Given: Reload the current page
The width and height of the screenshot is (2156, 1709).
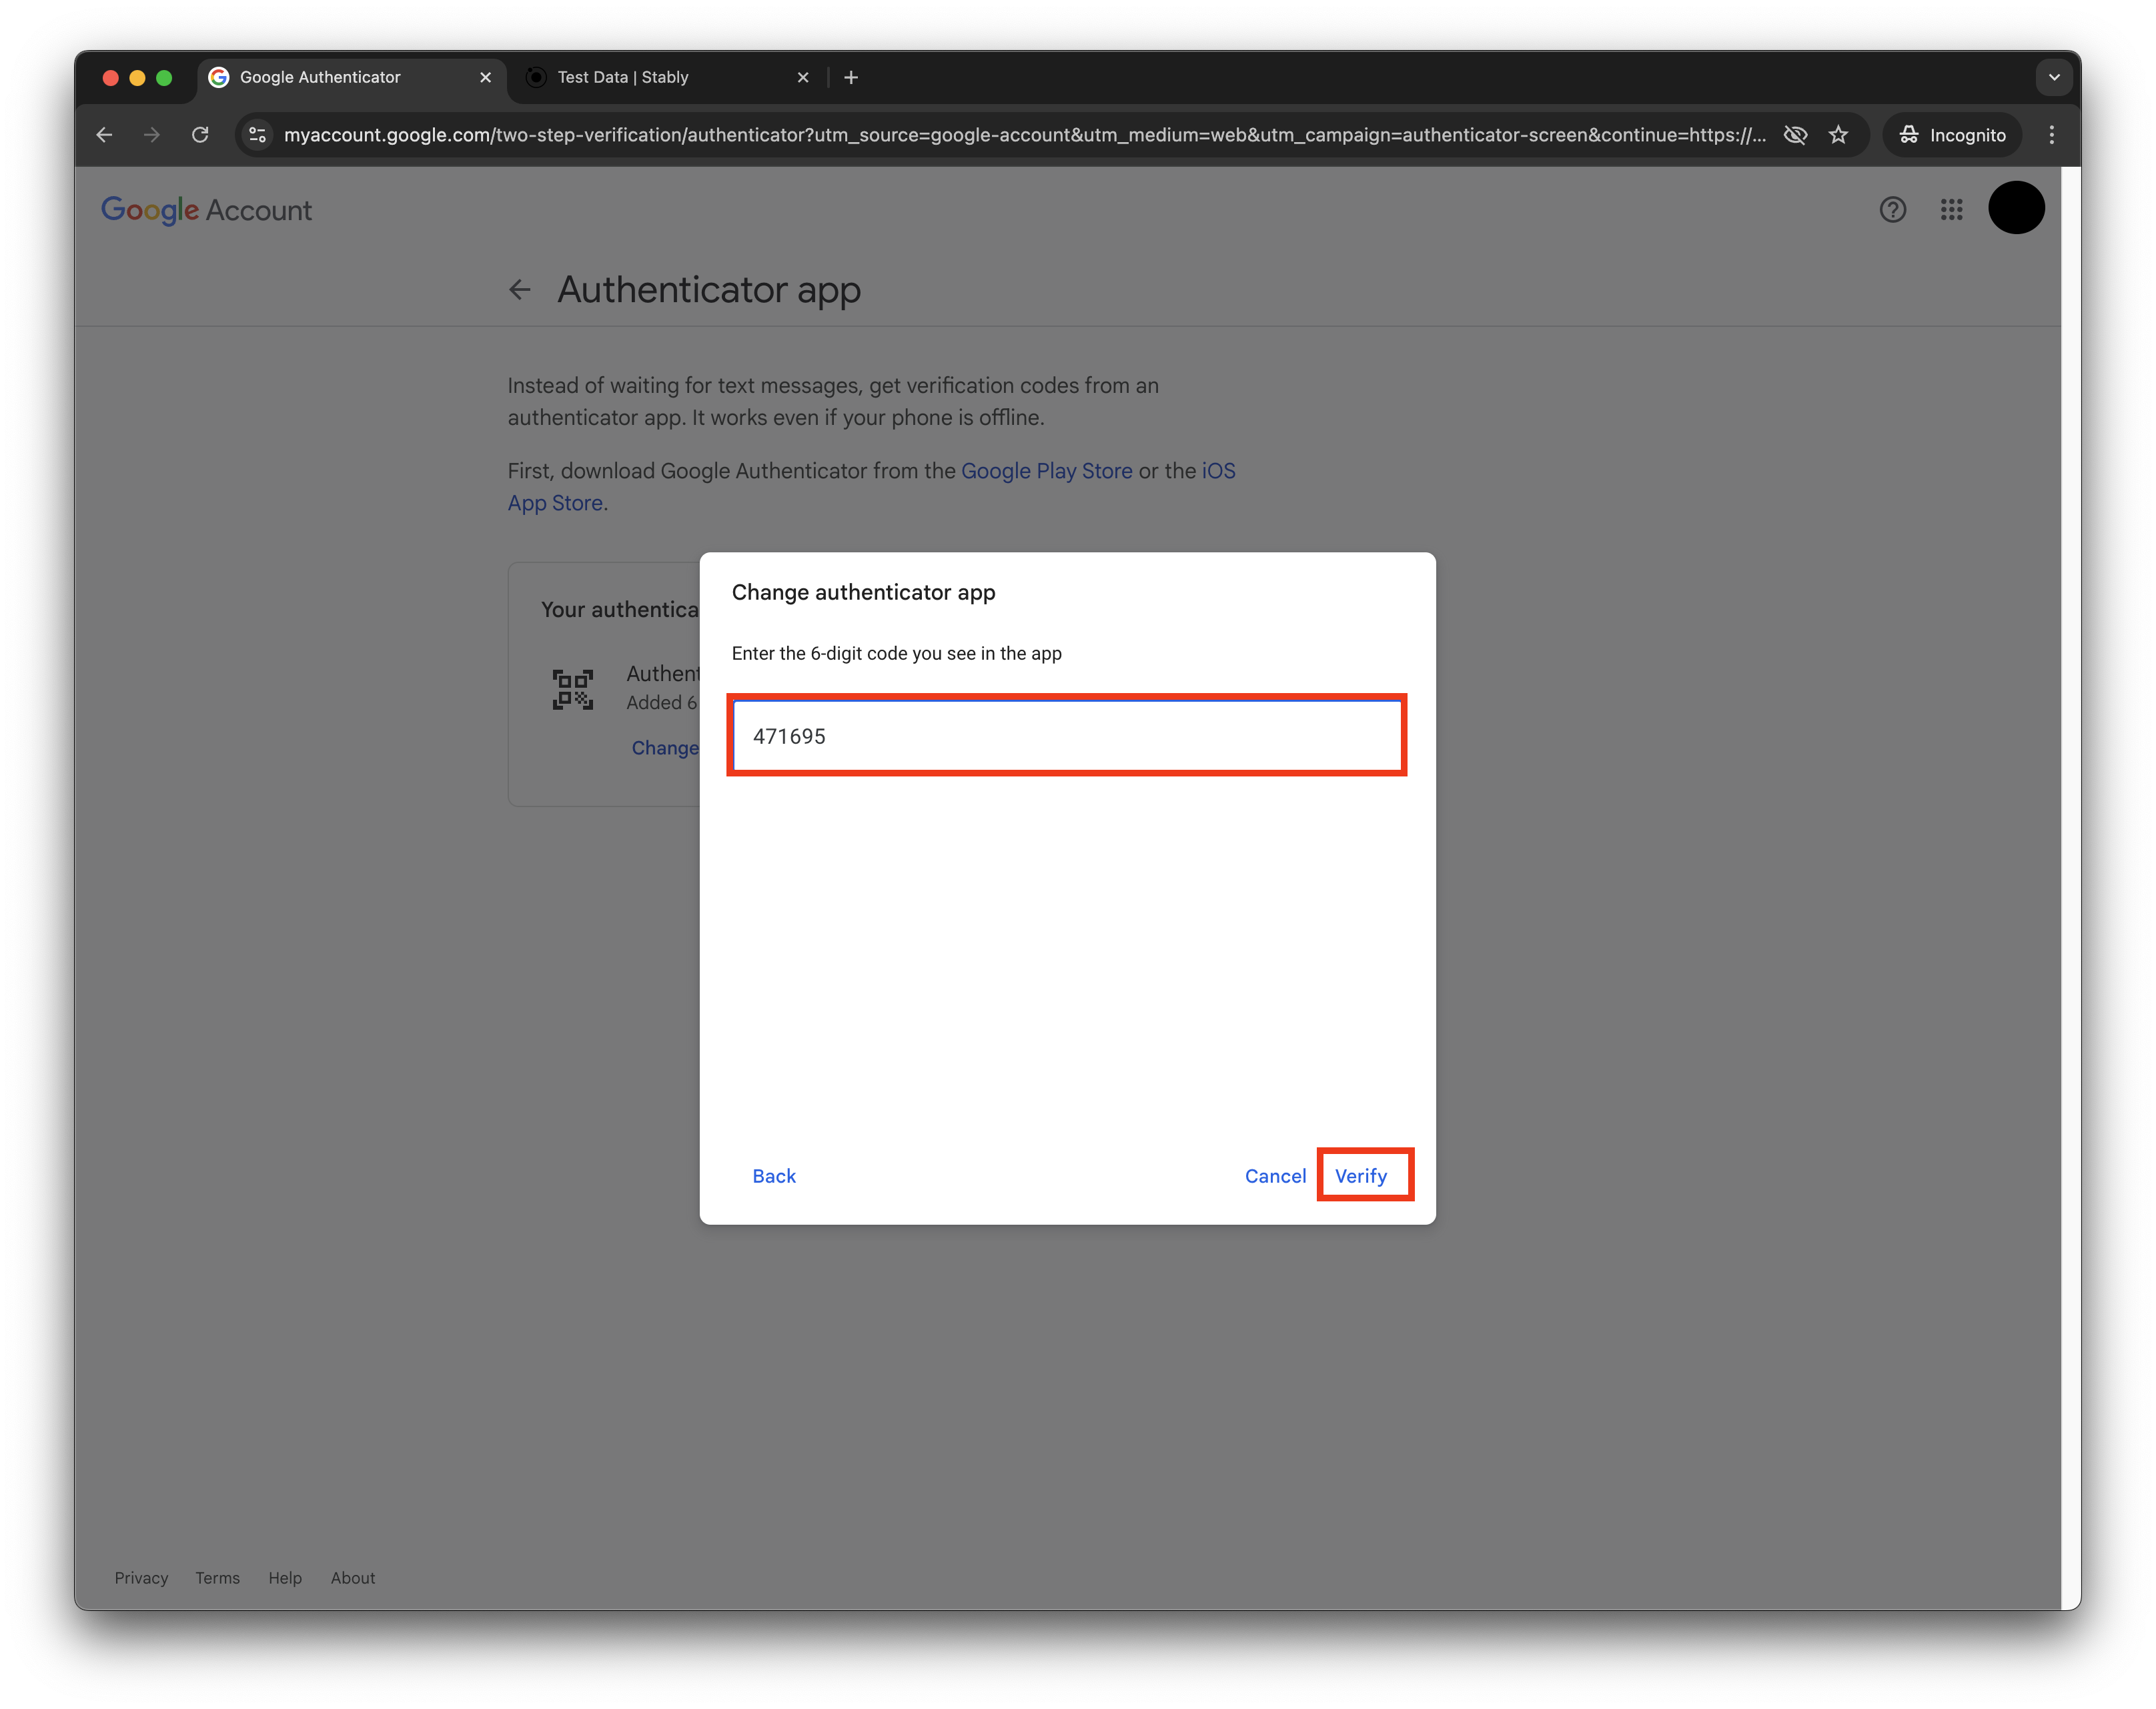Looking at the screenshot, I should (200, 135).
